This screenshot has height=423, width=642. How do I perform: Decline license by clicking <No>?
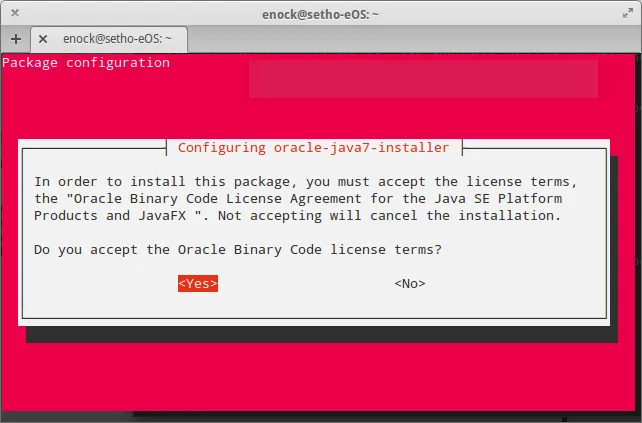coord(410,283)
